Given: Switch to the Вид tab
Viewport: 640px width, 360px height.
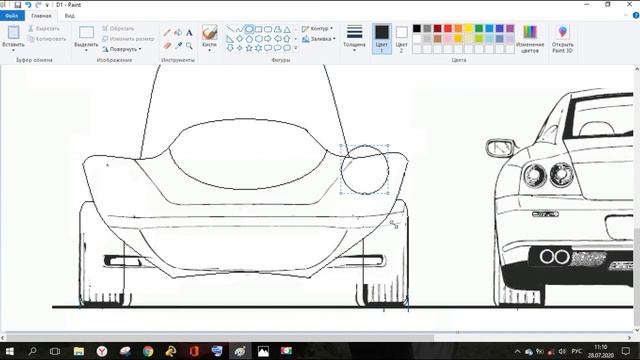Looking at the screenshot, I should [x=69, y=16].
